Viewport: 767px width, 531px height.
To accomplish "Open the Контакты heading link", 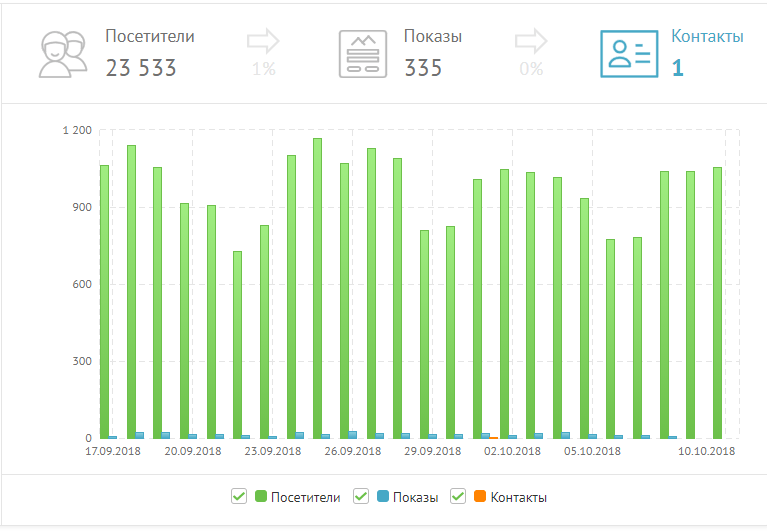I will [707, 36].
